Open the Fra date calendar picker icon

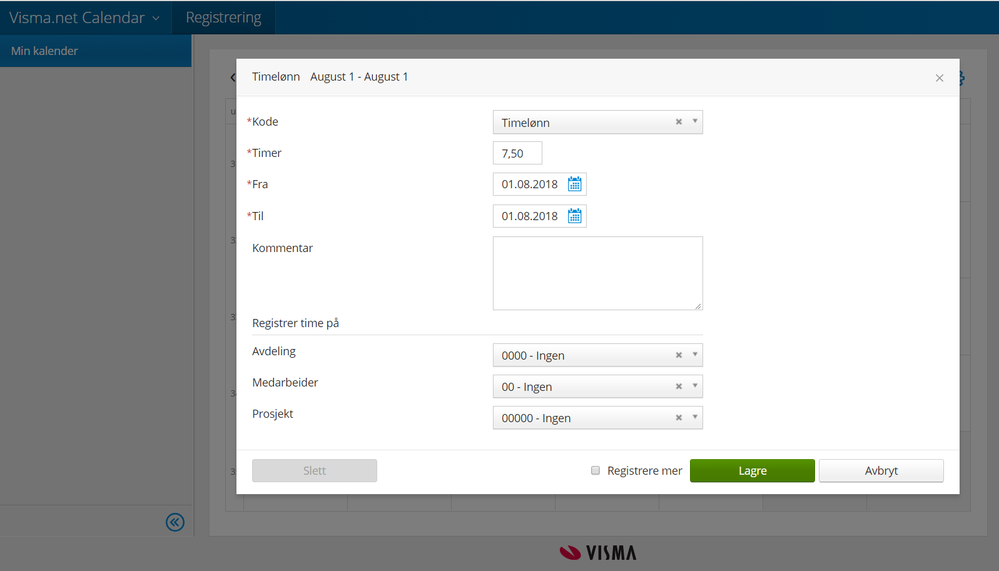click(x=575, y=184)
